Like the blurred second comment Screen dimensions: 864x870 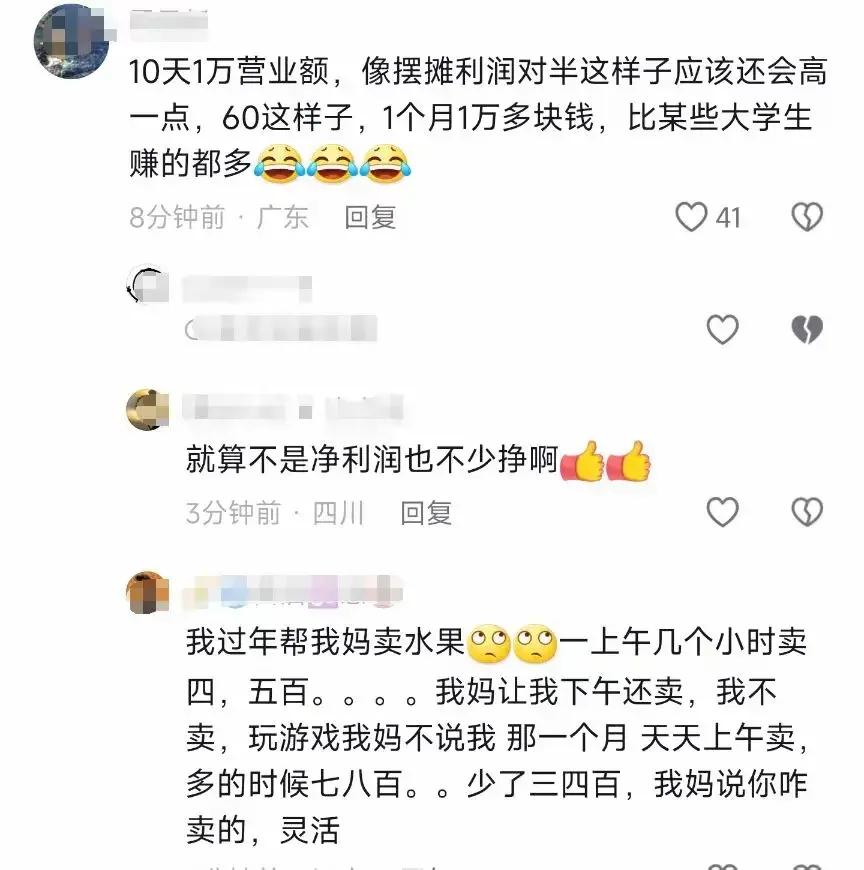tap(722, 329)
